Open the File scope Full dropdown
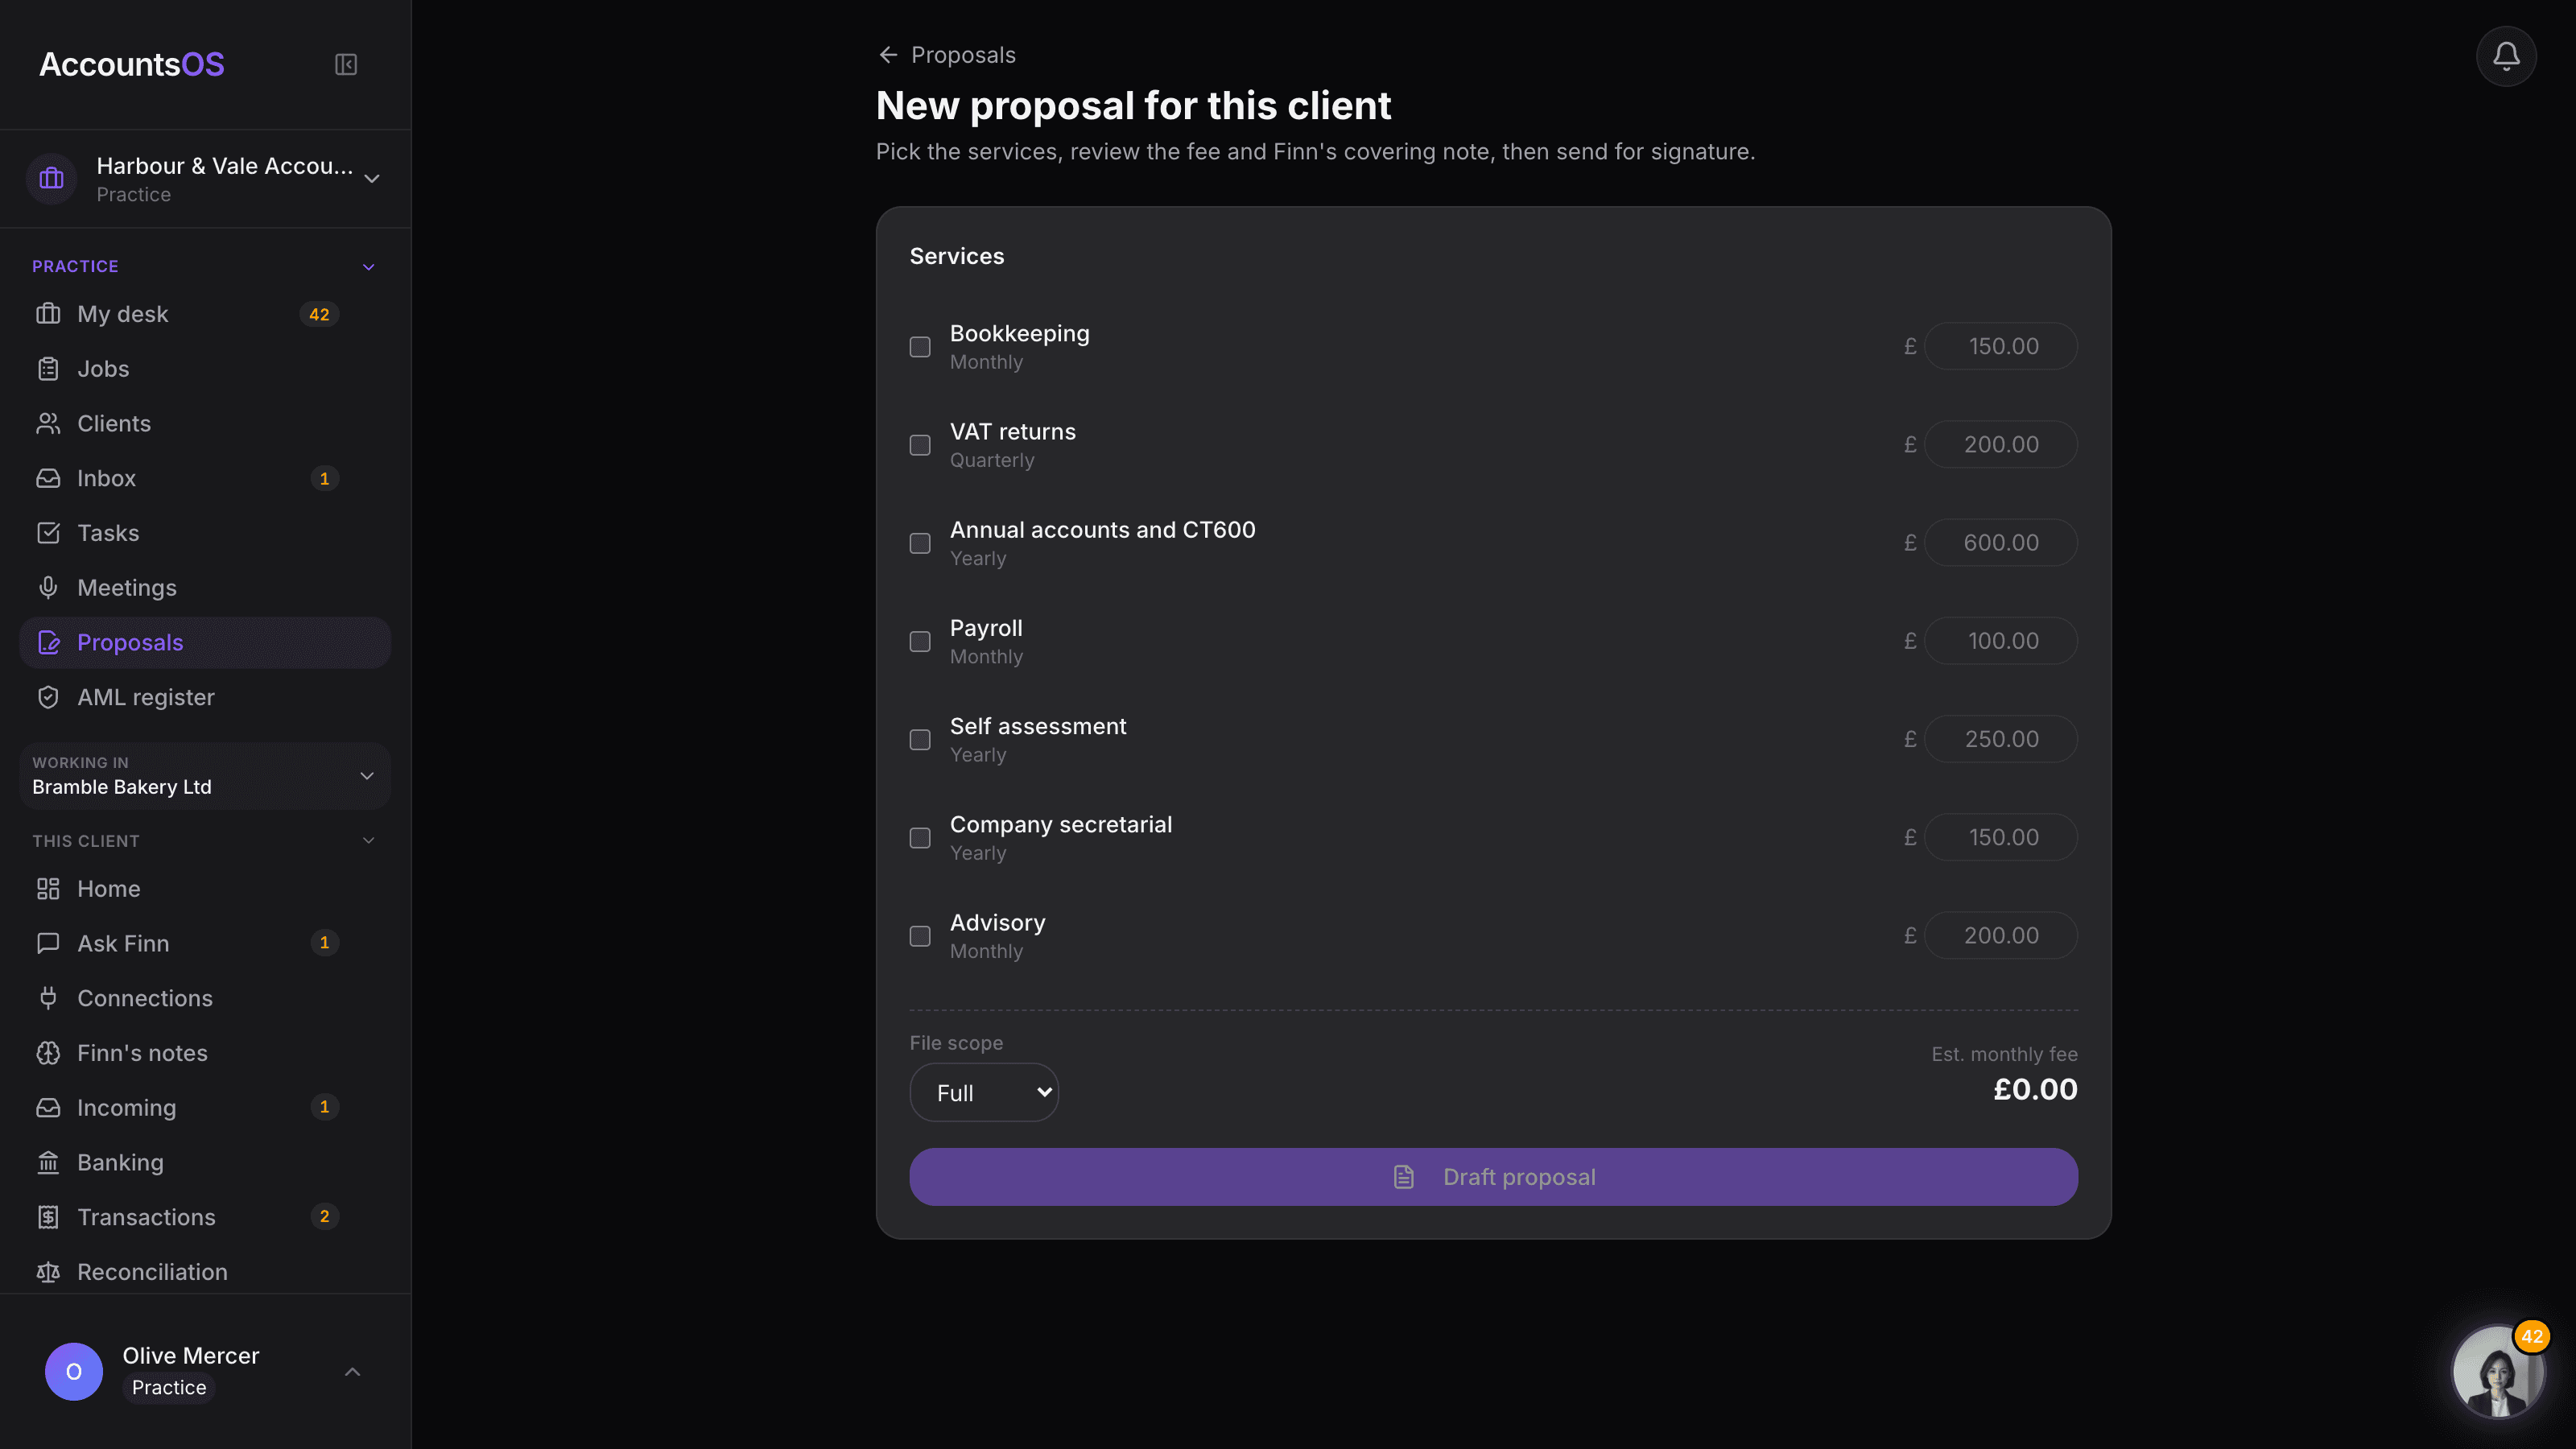 click(x=984, y=1092)
